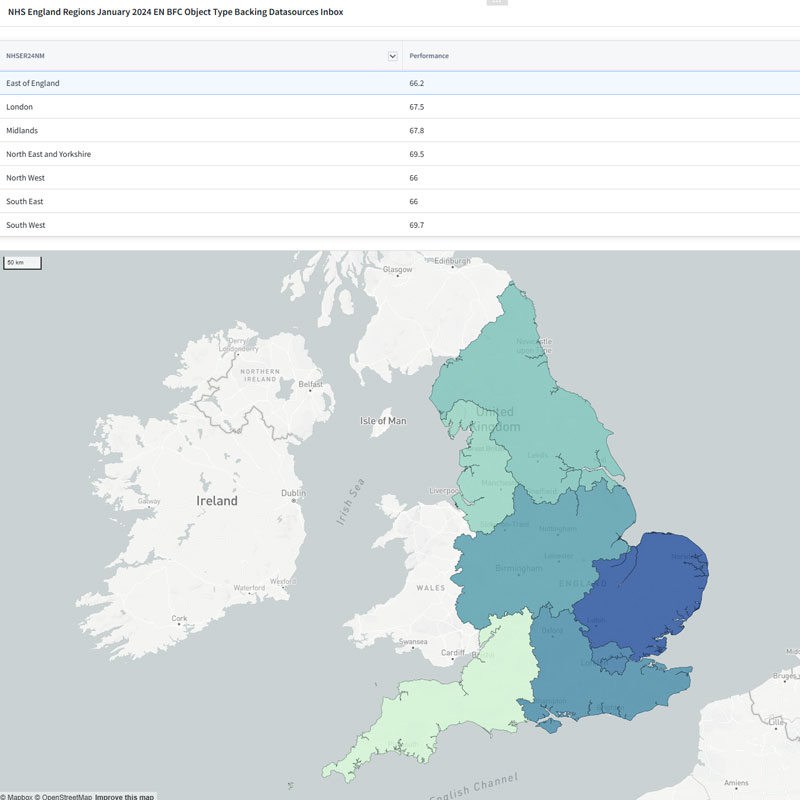Image resolution: width=800 pixels, height=800 pixels.
Task: Click the Improve this map link
Action: 125,796
